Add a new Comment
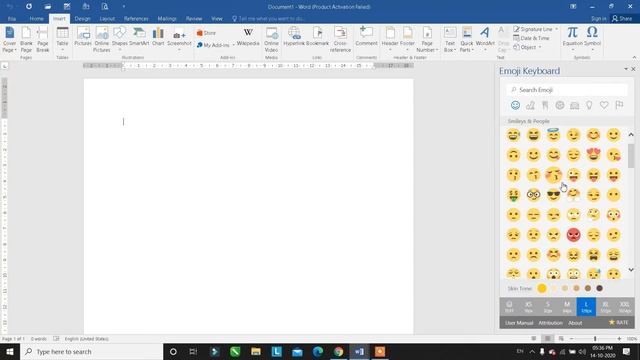This screenshot has height=360, width=640. tap(366, 37)
